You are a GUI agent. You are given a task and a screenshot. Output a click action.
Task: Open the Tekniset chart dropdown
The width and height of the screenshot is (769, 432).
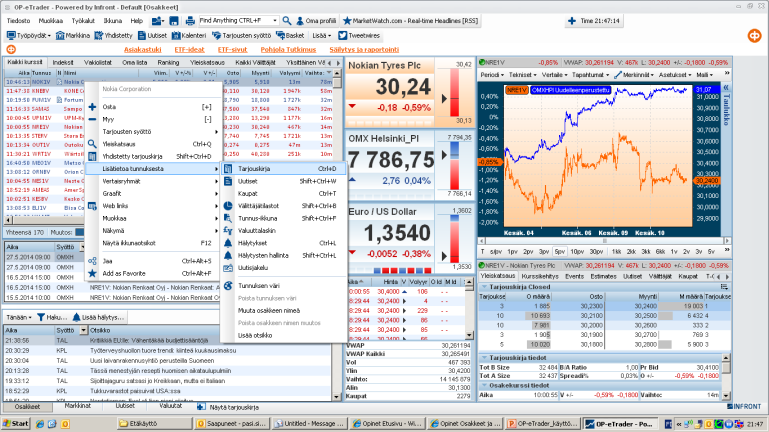522,75
